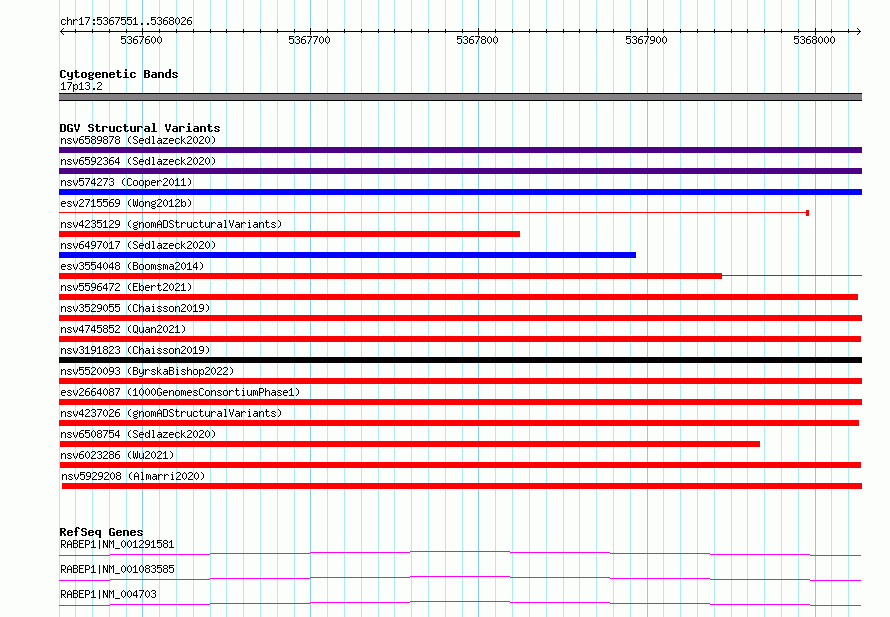The width and height of the screenshot is (890, 617).
Task: Click variant label esv2715569 (Wong2012b)
Action: (x=126, y=203)
